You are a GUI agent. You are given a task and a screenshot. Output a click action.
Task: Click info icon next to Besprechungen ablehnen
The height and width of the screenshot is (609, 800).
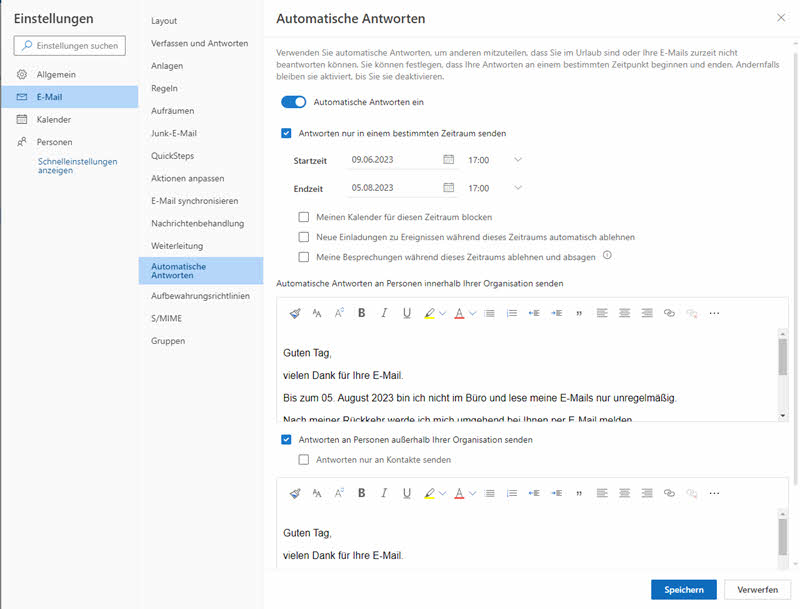tap(607, 255)
